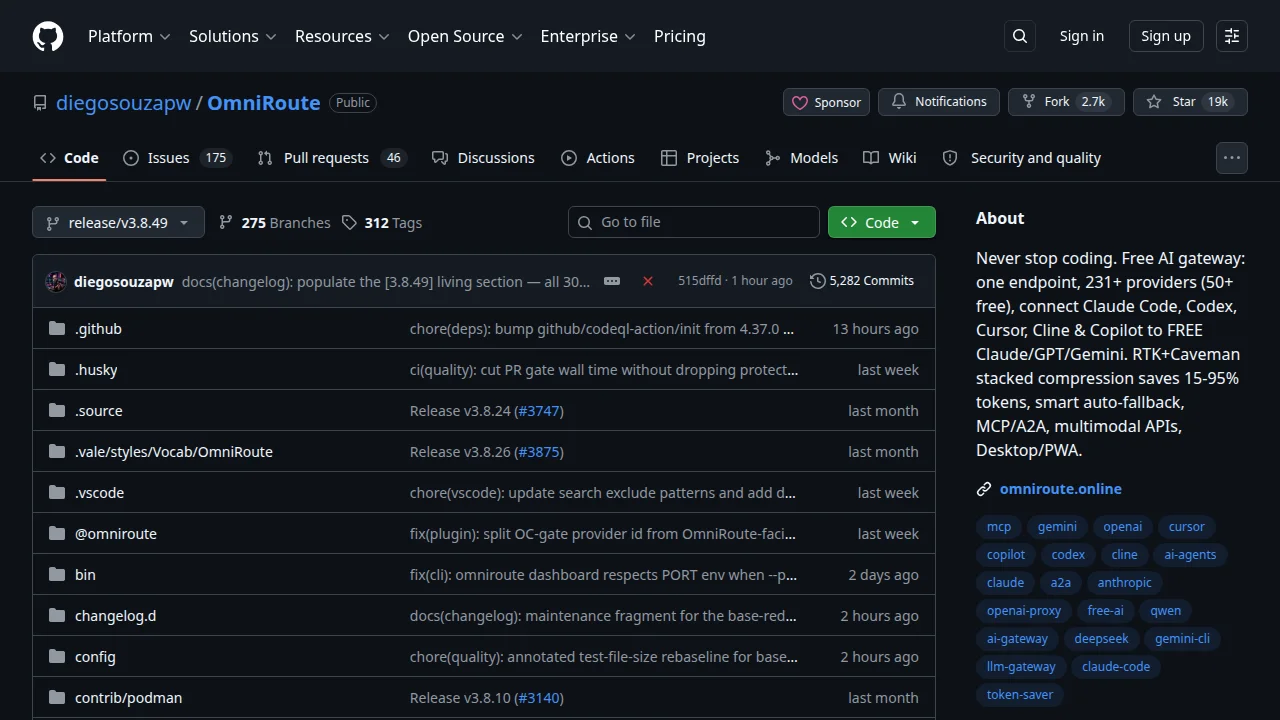The width and height of the screenshot is (1280, 720).
Task: Open the Enterprise menu dropdown
Action: (588, 36)
